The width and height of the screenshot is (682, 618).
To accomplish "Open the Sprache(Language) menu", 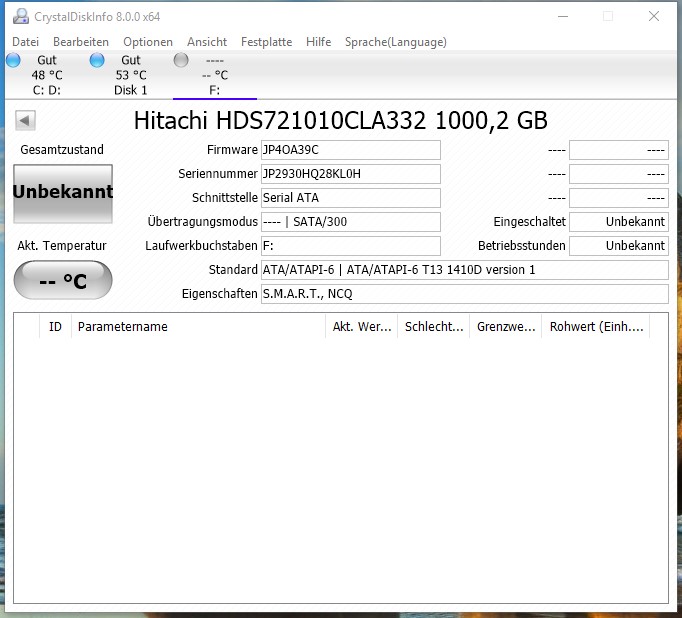I will [x=396, y=42].
